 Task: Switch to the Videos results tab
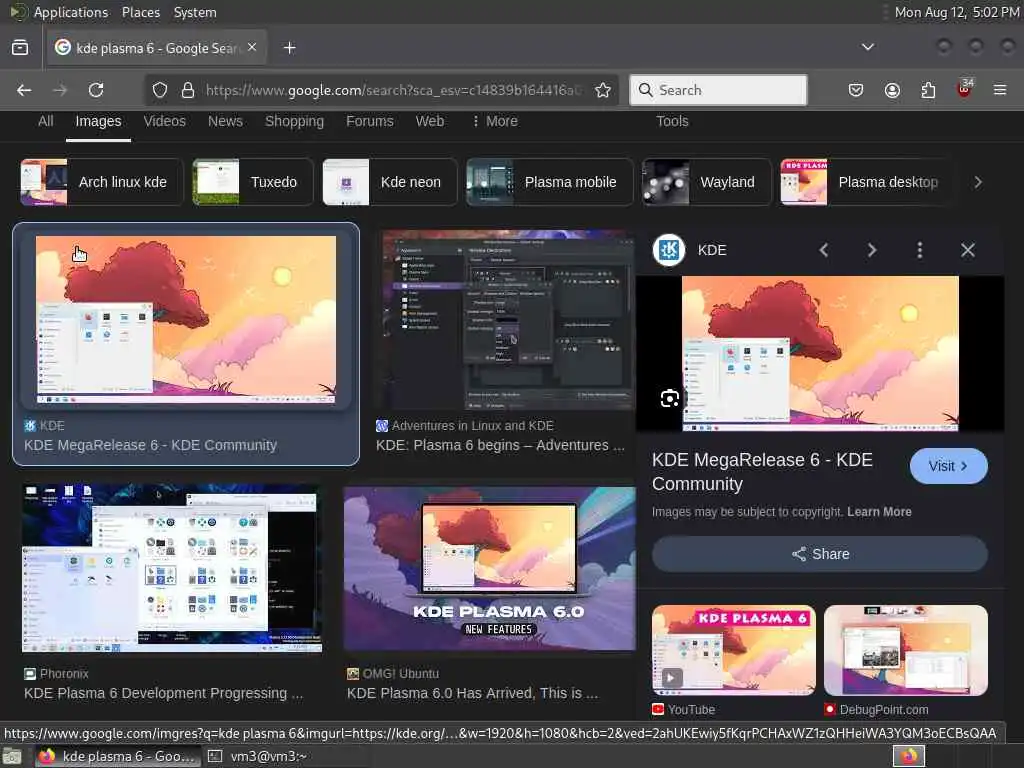point(165,121)
